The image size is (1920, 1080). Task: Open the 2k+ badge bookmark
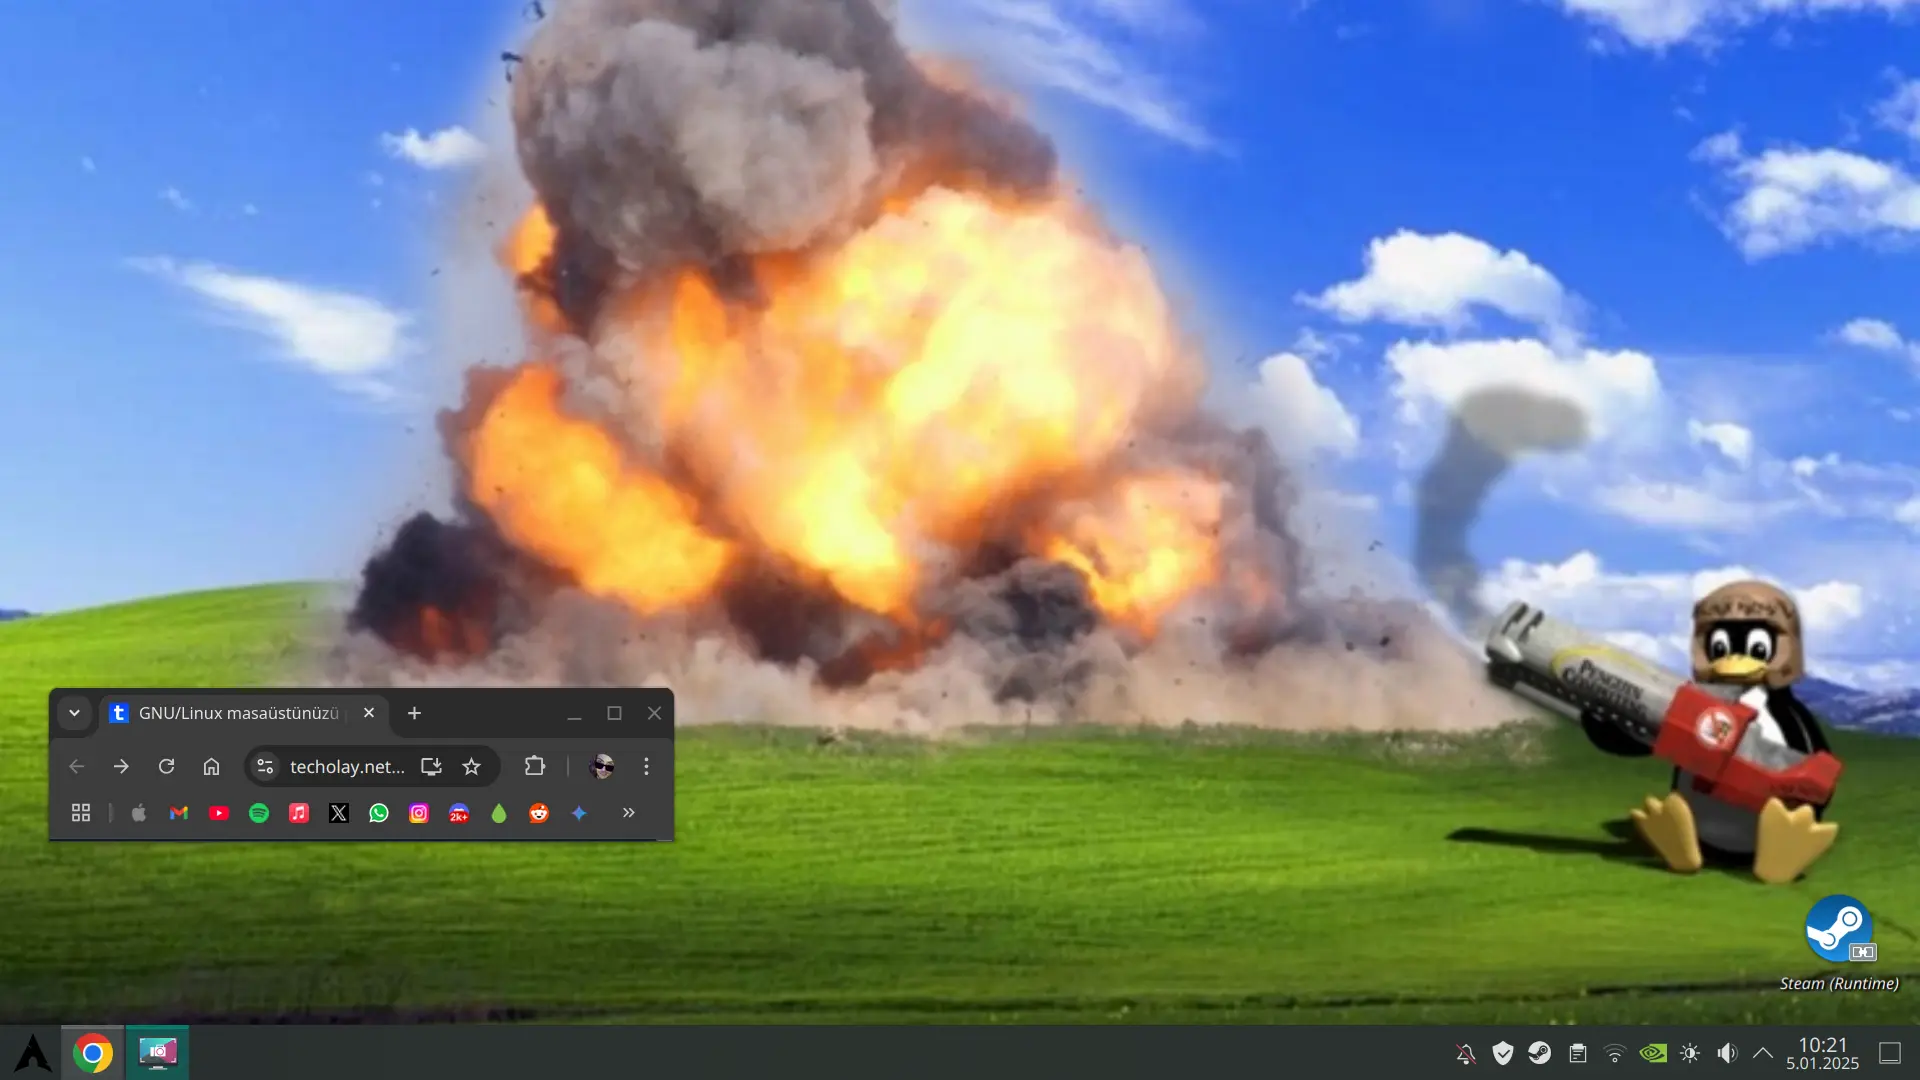point(459,813)
